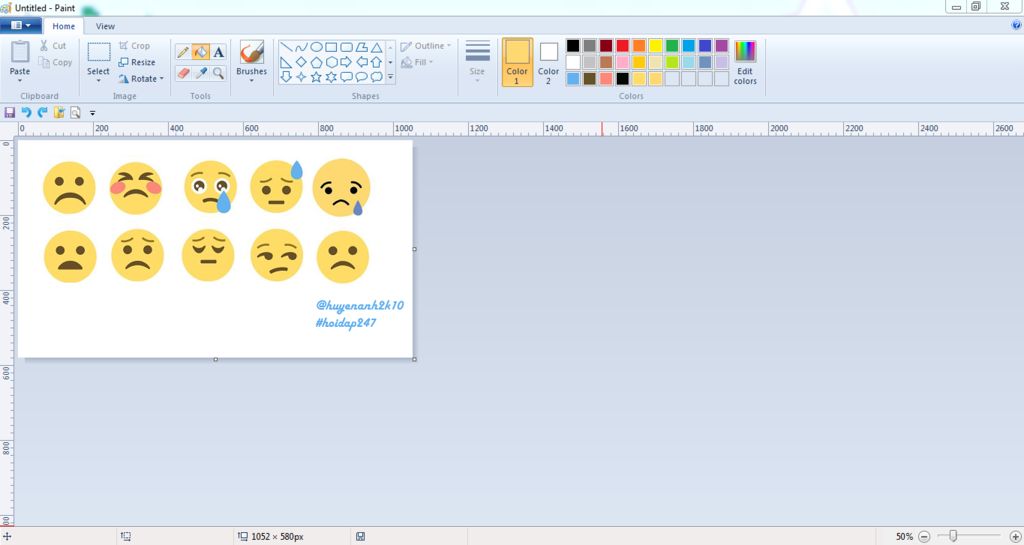Screen dimensions: 1024x545
Task: Choose the Right arrow shape
Action: pos(346,63)
